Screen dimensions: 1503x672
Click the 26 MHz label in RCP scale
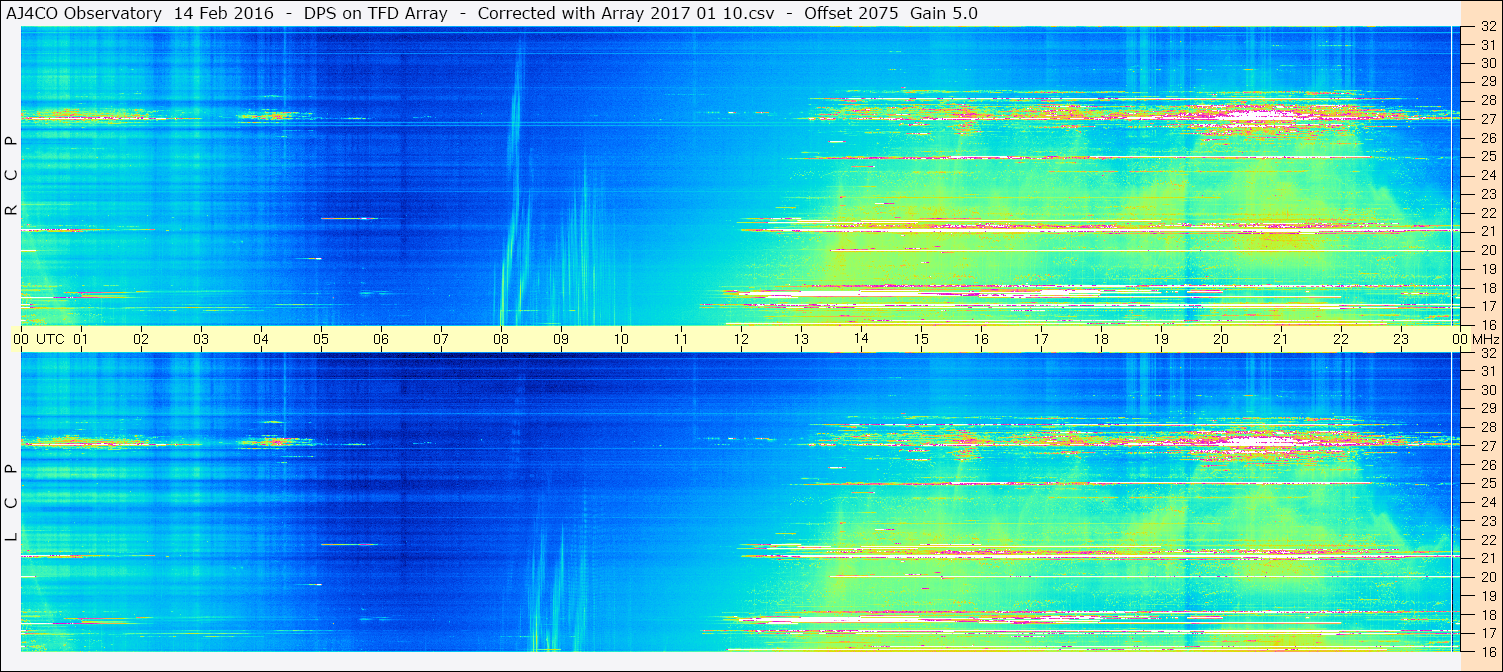tap(1487, 138)
